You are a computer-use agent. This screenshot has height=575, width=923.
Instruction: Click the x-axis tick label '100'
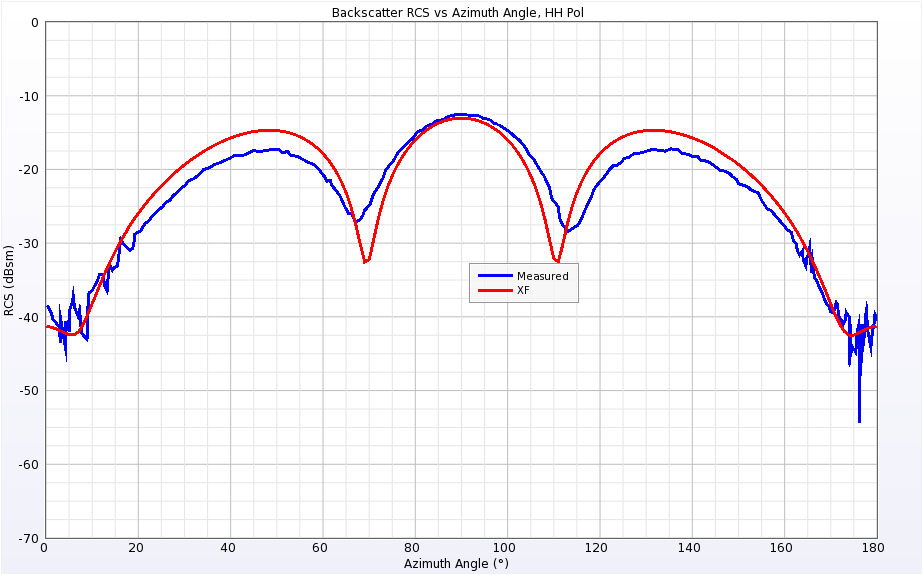tap(505, 548)
